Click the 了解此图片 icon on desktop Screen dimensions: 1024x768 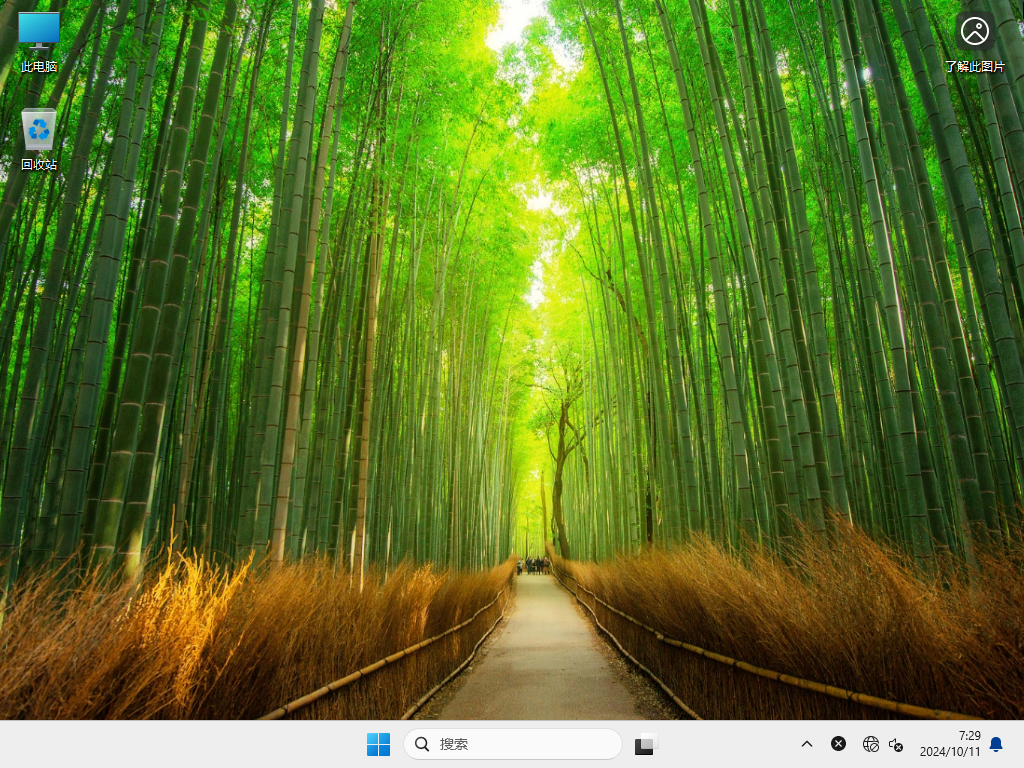(x=974, y=31)
